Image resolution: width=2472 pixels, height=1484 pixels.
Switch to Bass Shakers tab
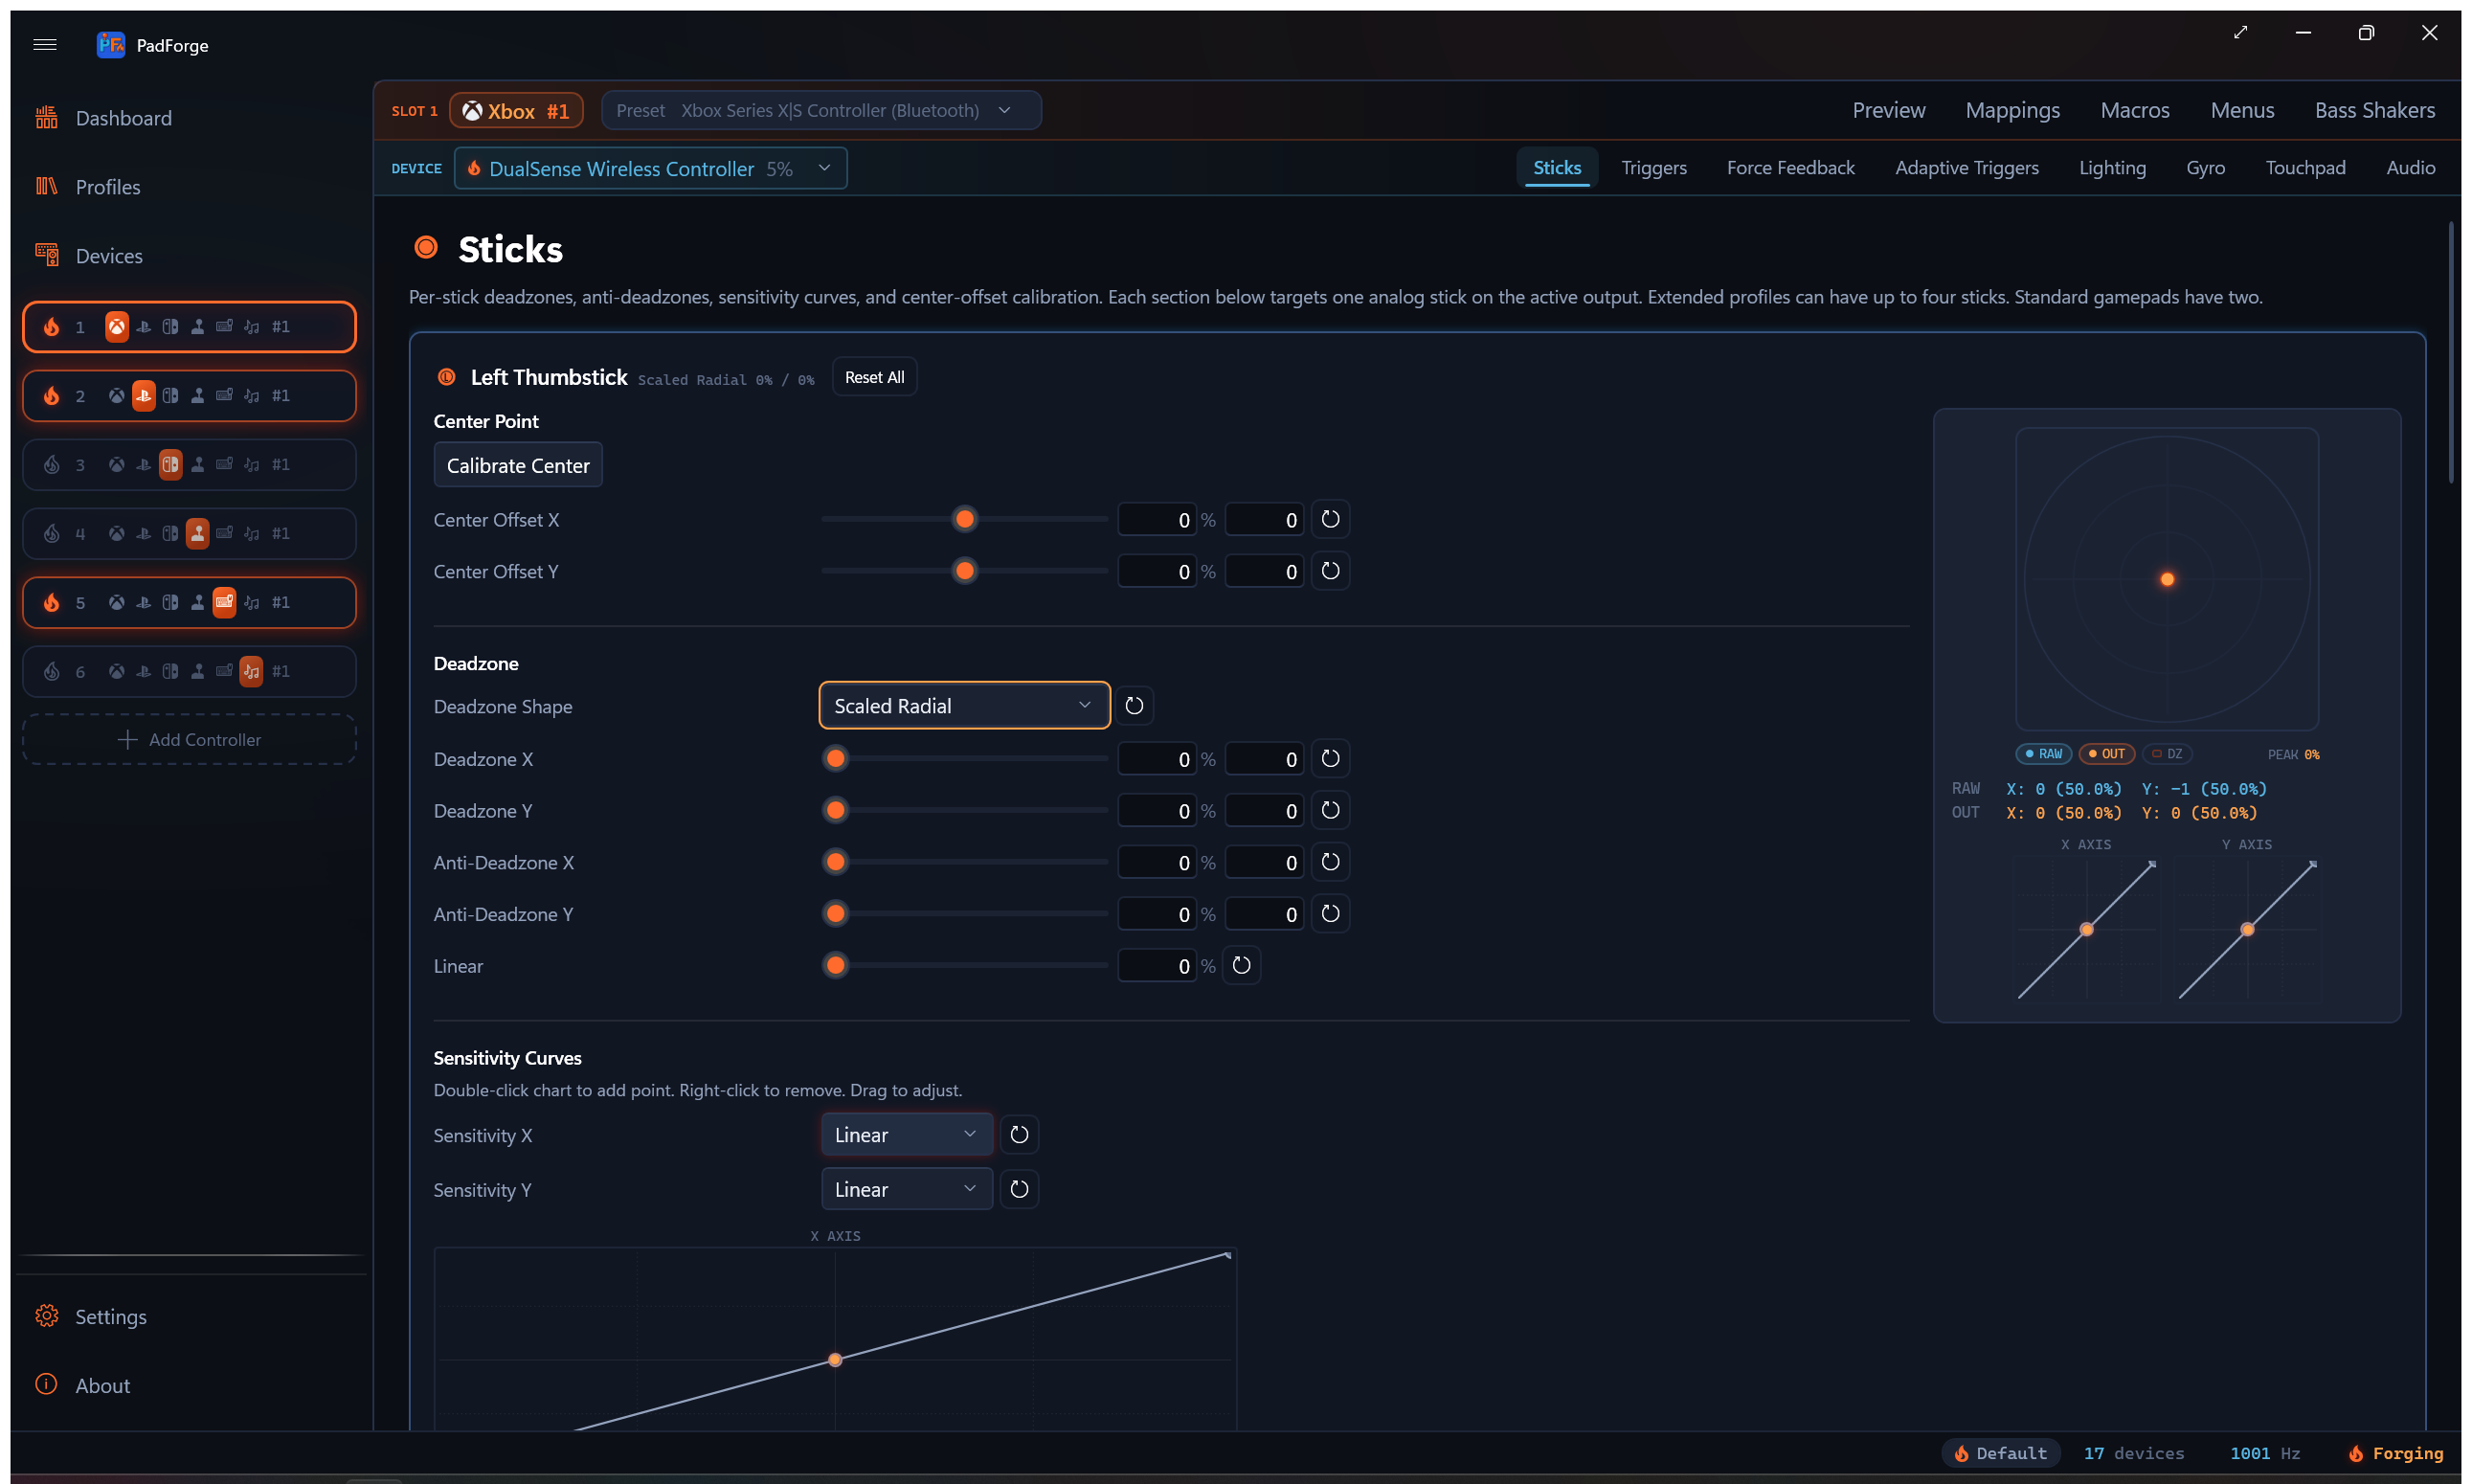[x=2374, y=111]
